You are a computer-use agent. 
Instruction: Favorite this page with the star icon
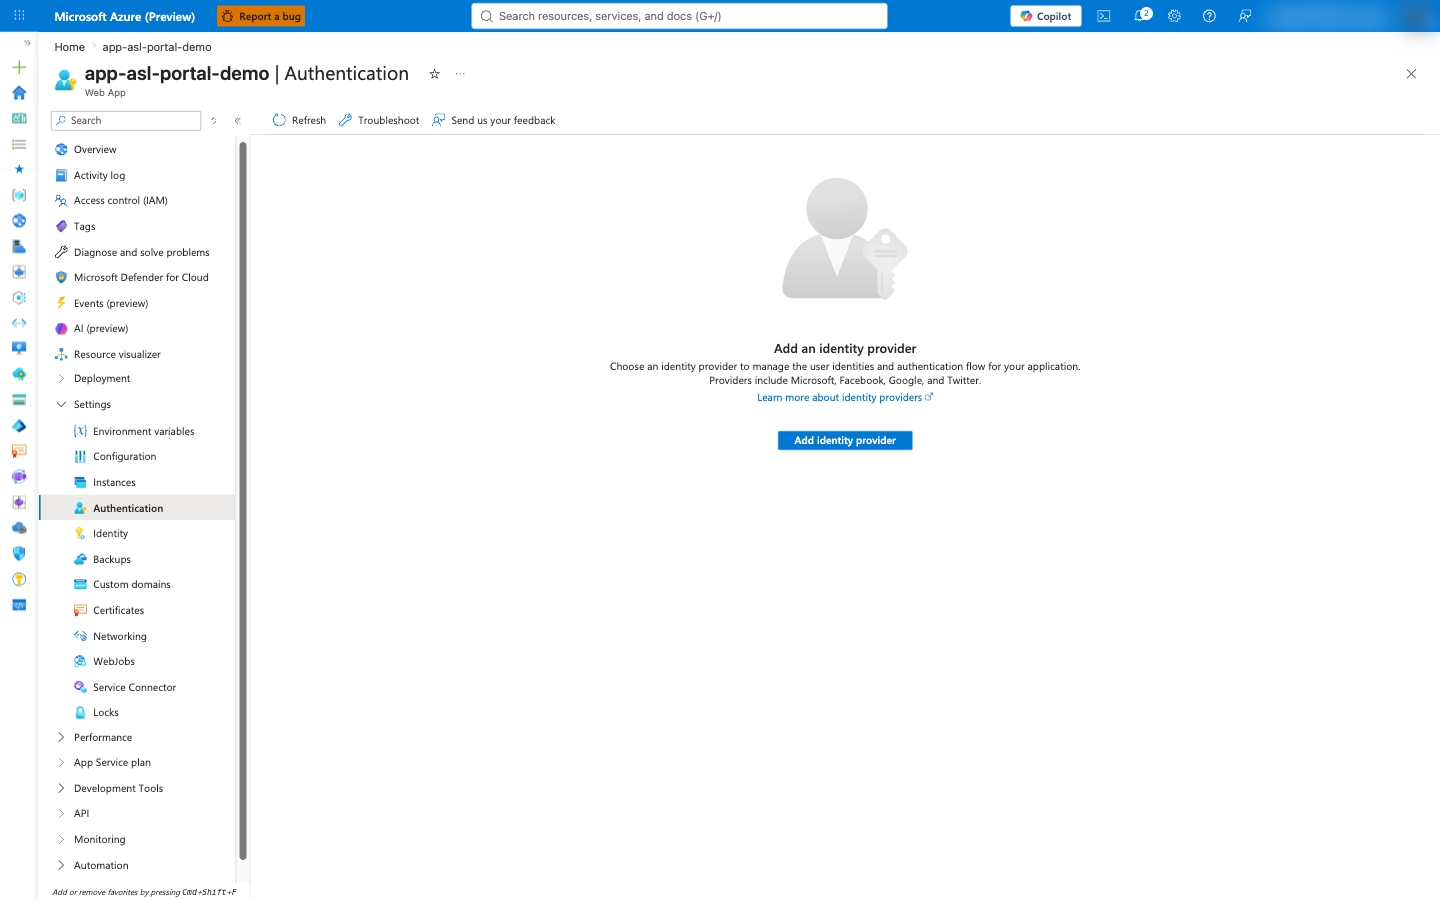434,74
